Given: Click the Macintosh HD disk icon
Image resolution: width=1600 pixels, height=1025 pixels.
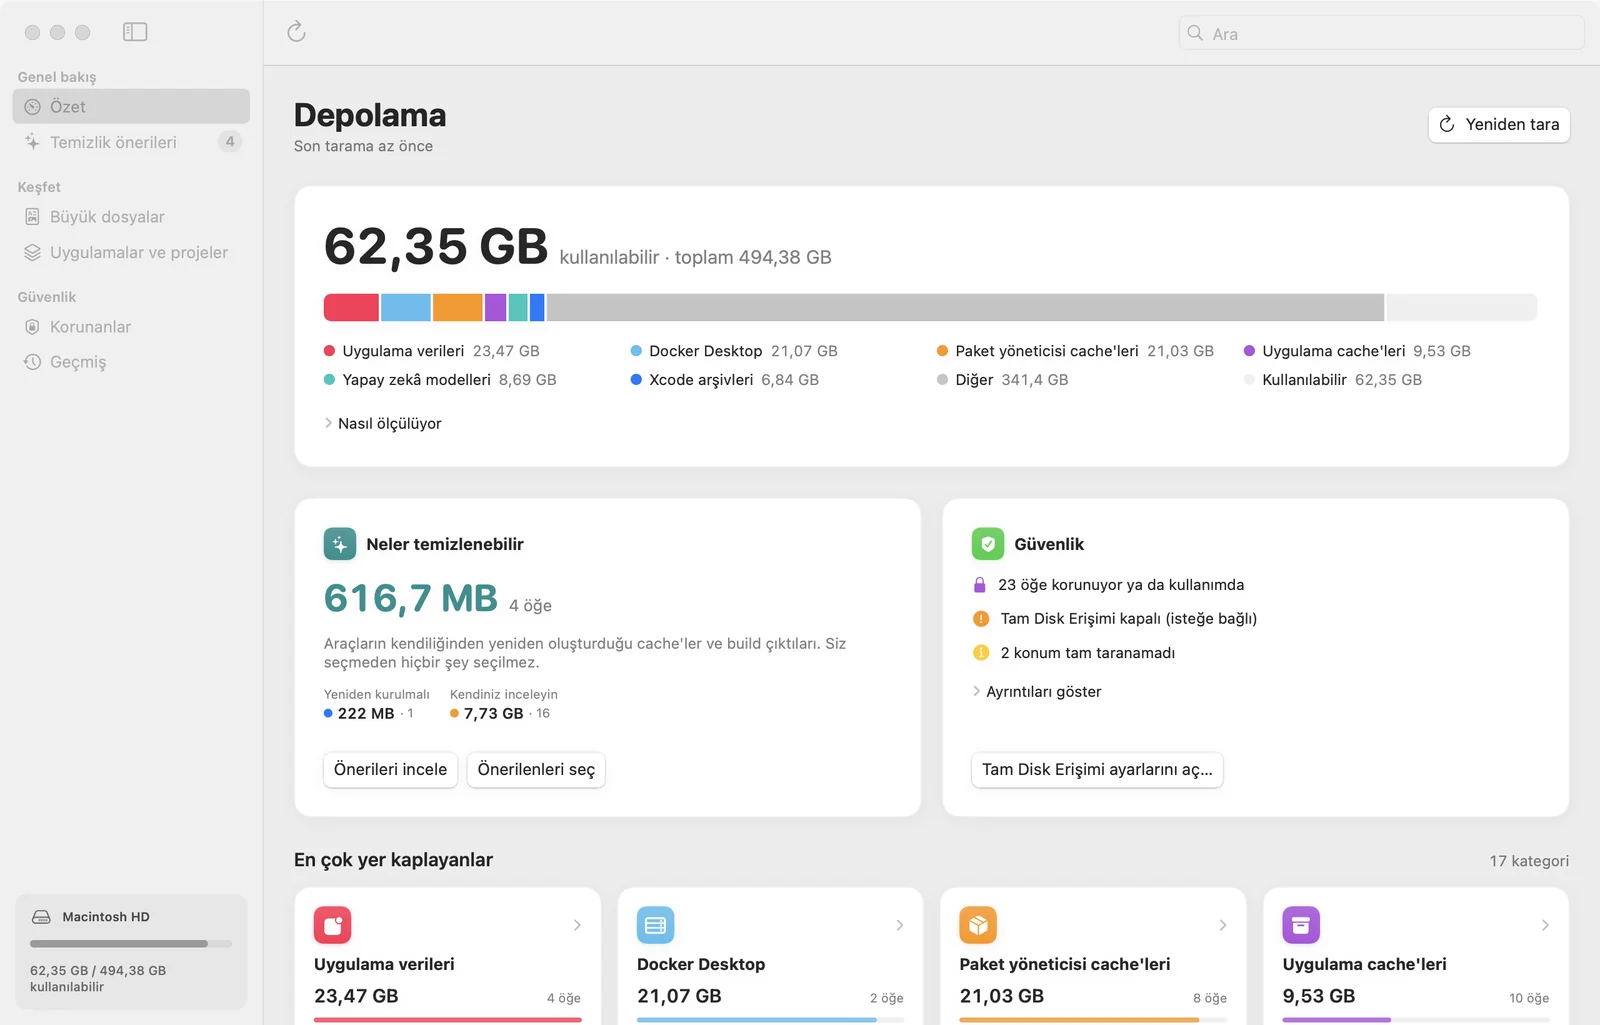Looking at the screenshot, I should pyautogui.click(x=41, y=917).
